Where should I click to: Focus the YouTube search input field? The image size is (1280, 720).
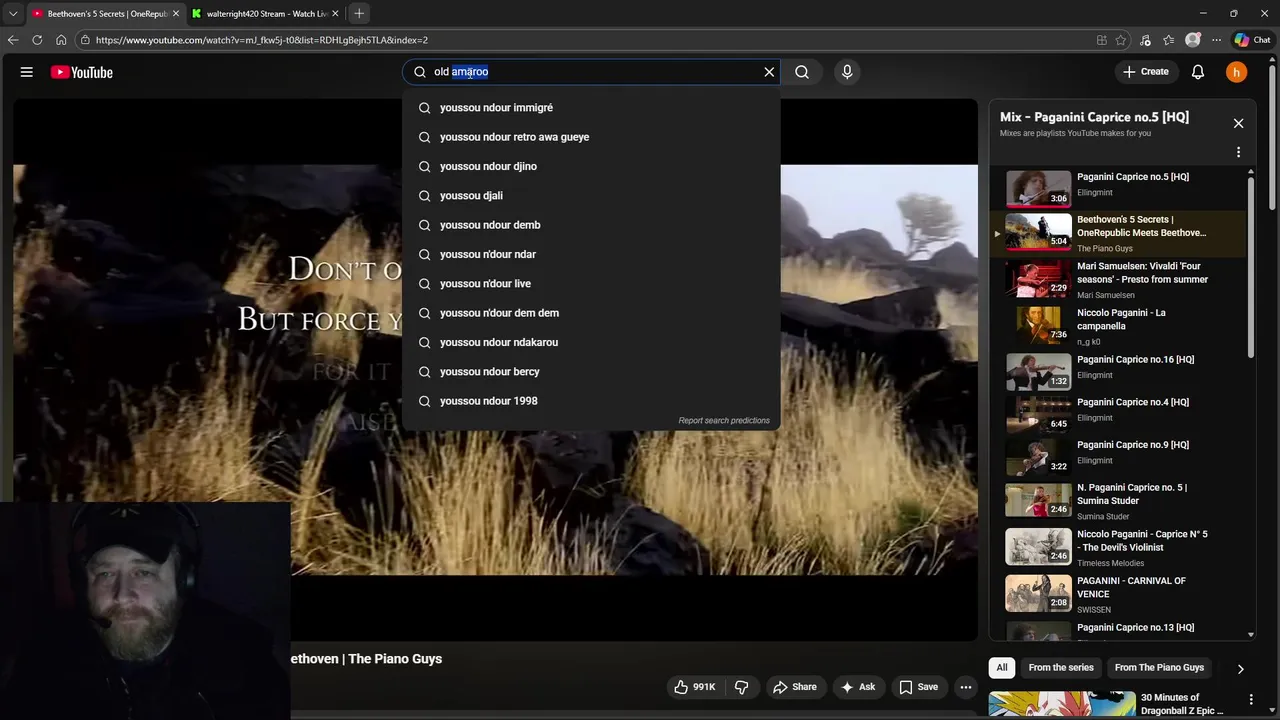pos(590,72)
